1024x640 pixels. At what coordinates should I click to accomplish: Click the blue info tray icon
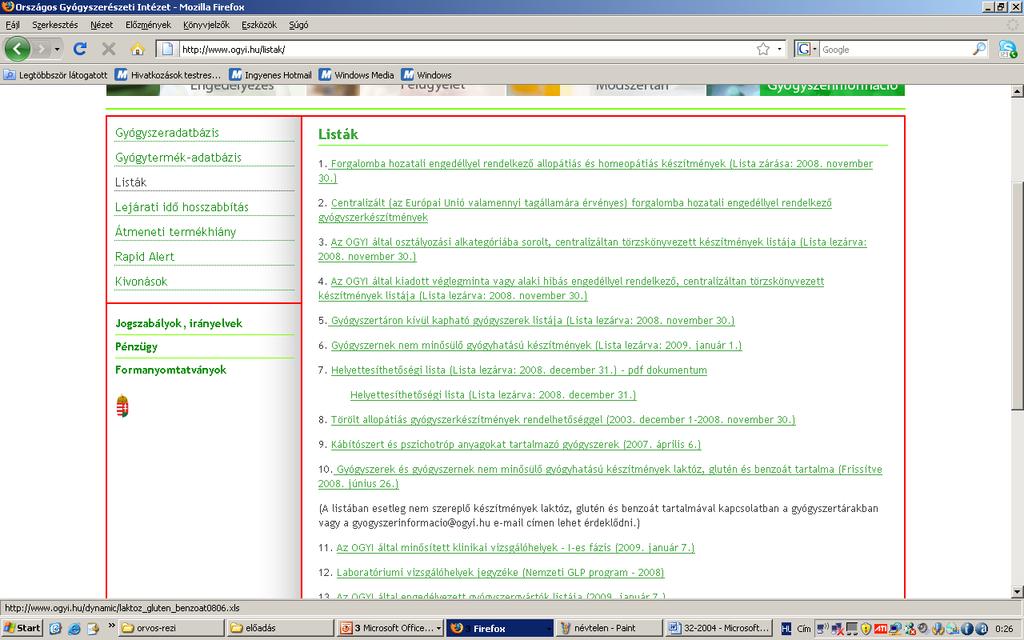click(x=968, y=628)
